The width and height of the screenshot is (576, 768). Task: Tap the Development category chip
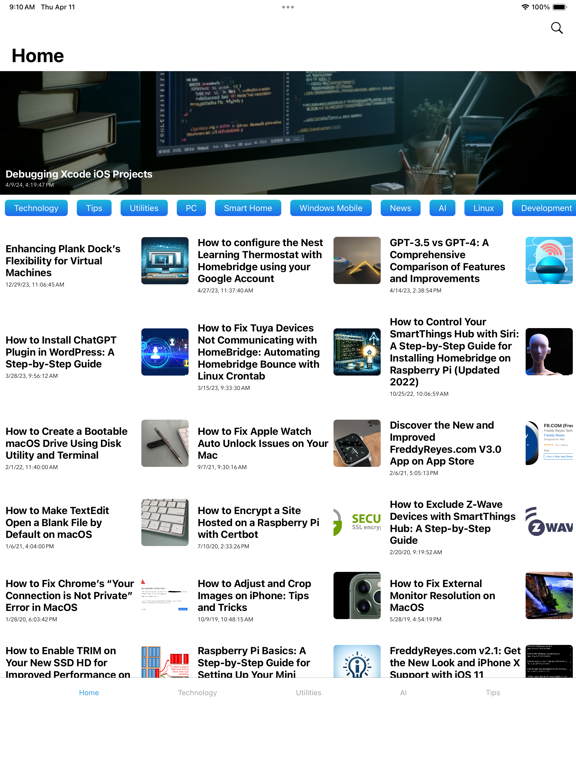tap(544, 208)
